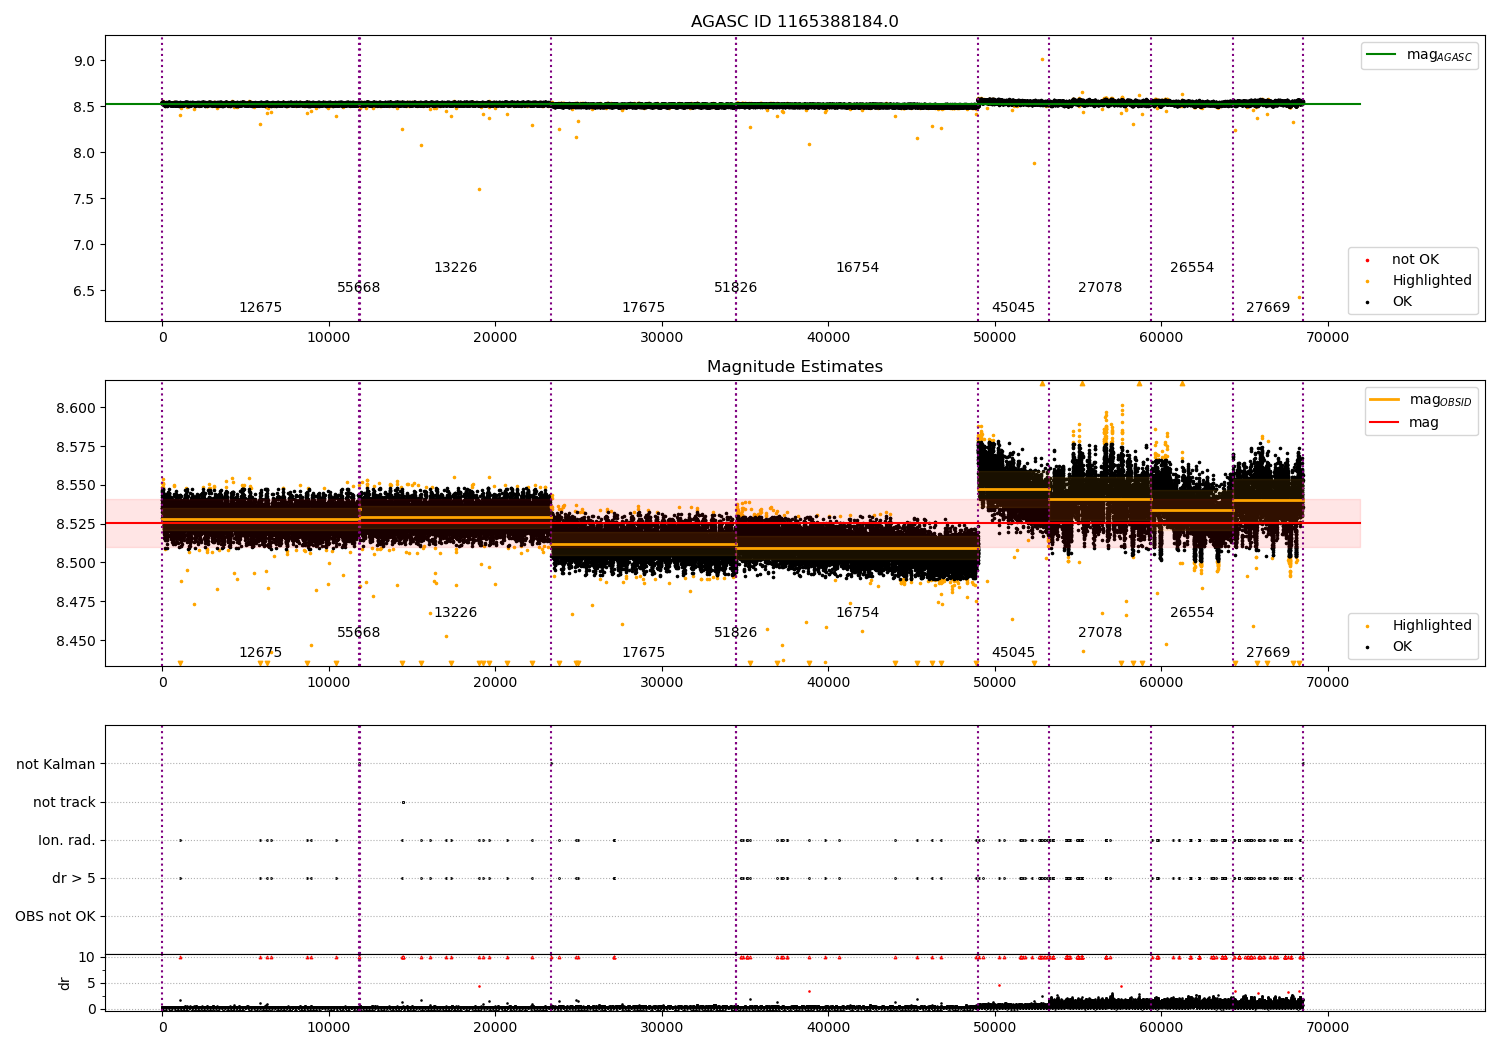Click OBSID label 13226 in Magnitude Estimates plot
Image resolution: width=1500 pixels, height=1050 pixels.
pyautogui.click(x=455, y=613)
